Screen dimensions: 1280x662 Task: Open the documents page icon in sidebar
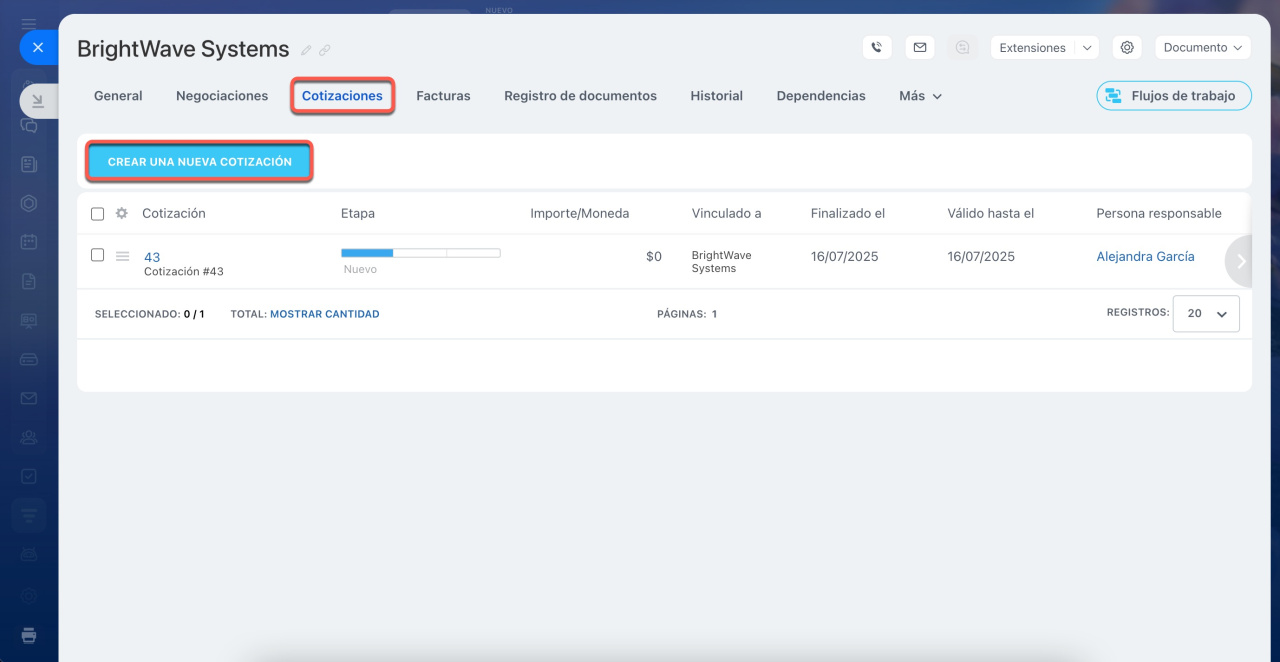(x=29, y=281)
